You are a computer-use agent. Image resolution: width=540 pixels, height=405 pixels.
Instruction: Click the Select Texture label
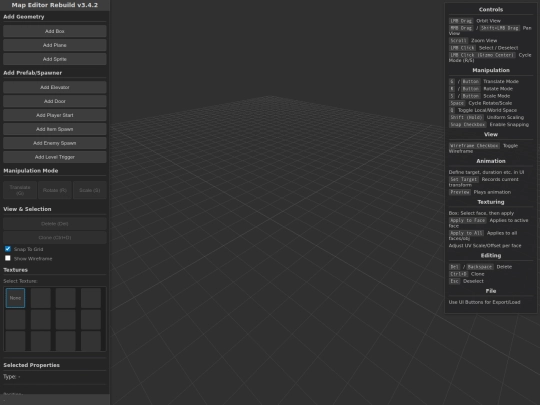pos(20,281)
